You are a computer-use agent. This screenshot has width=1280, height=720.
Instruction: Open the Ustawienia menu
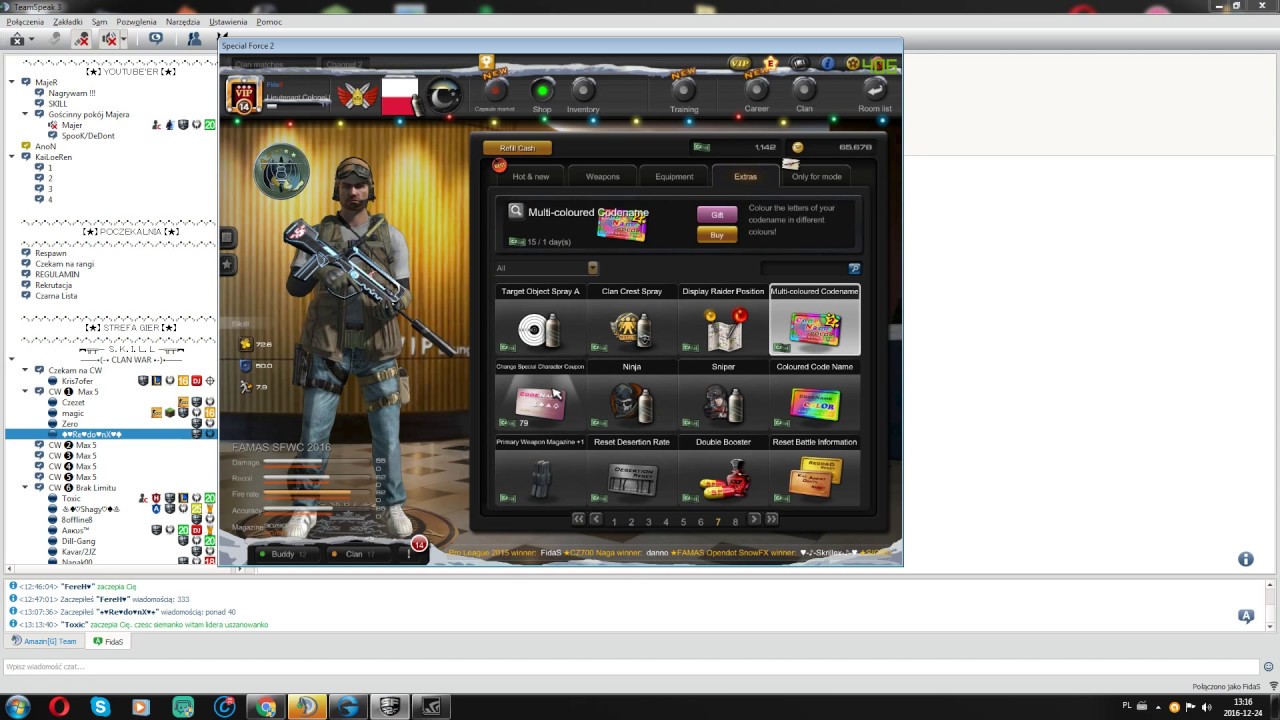pyautogui.click(x=228, y=21)
